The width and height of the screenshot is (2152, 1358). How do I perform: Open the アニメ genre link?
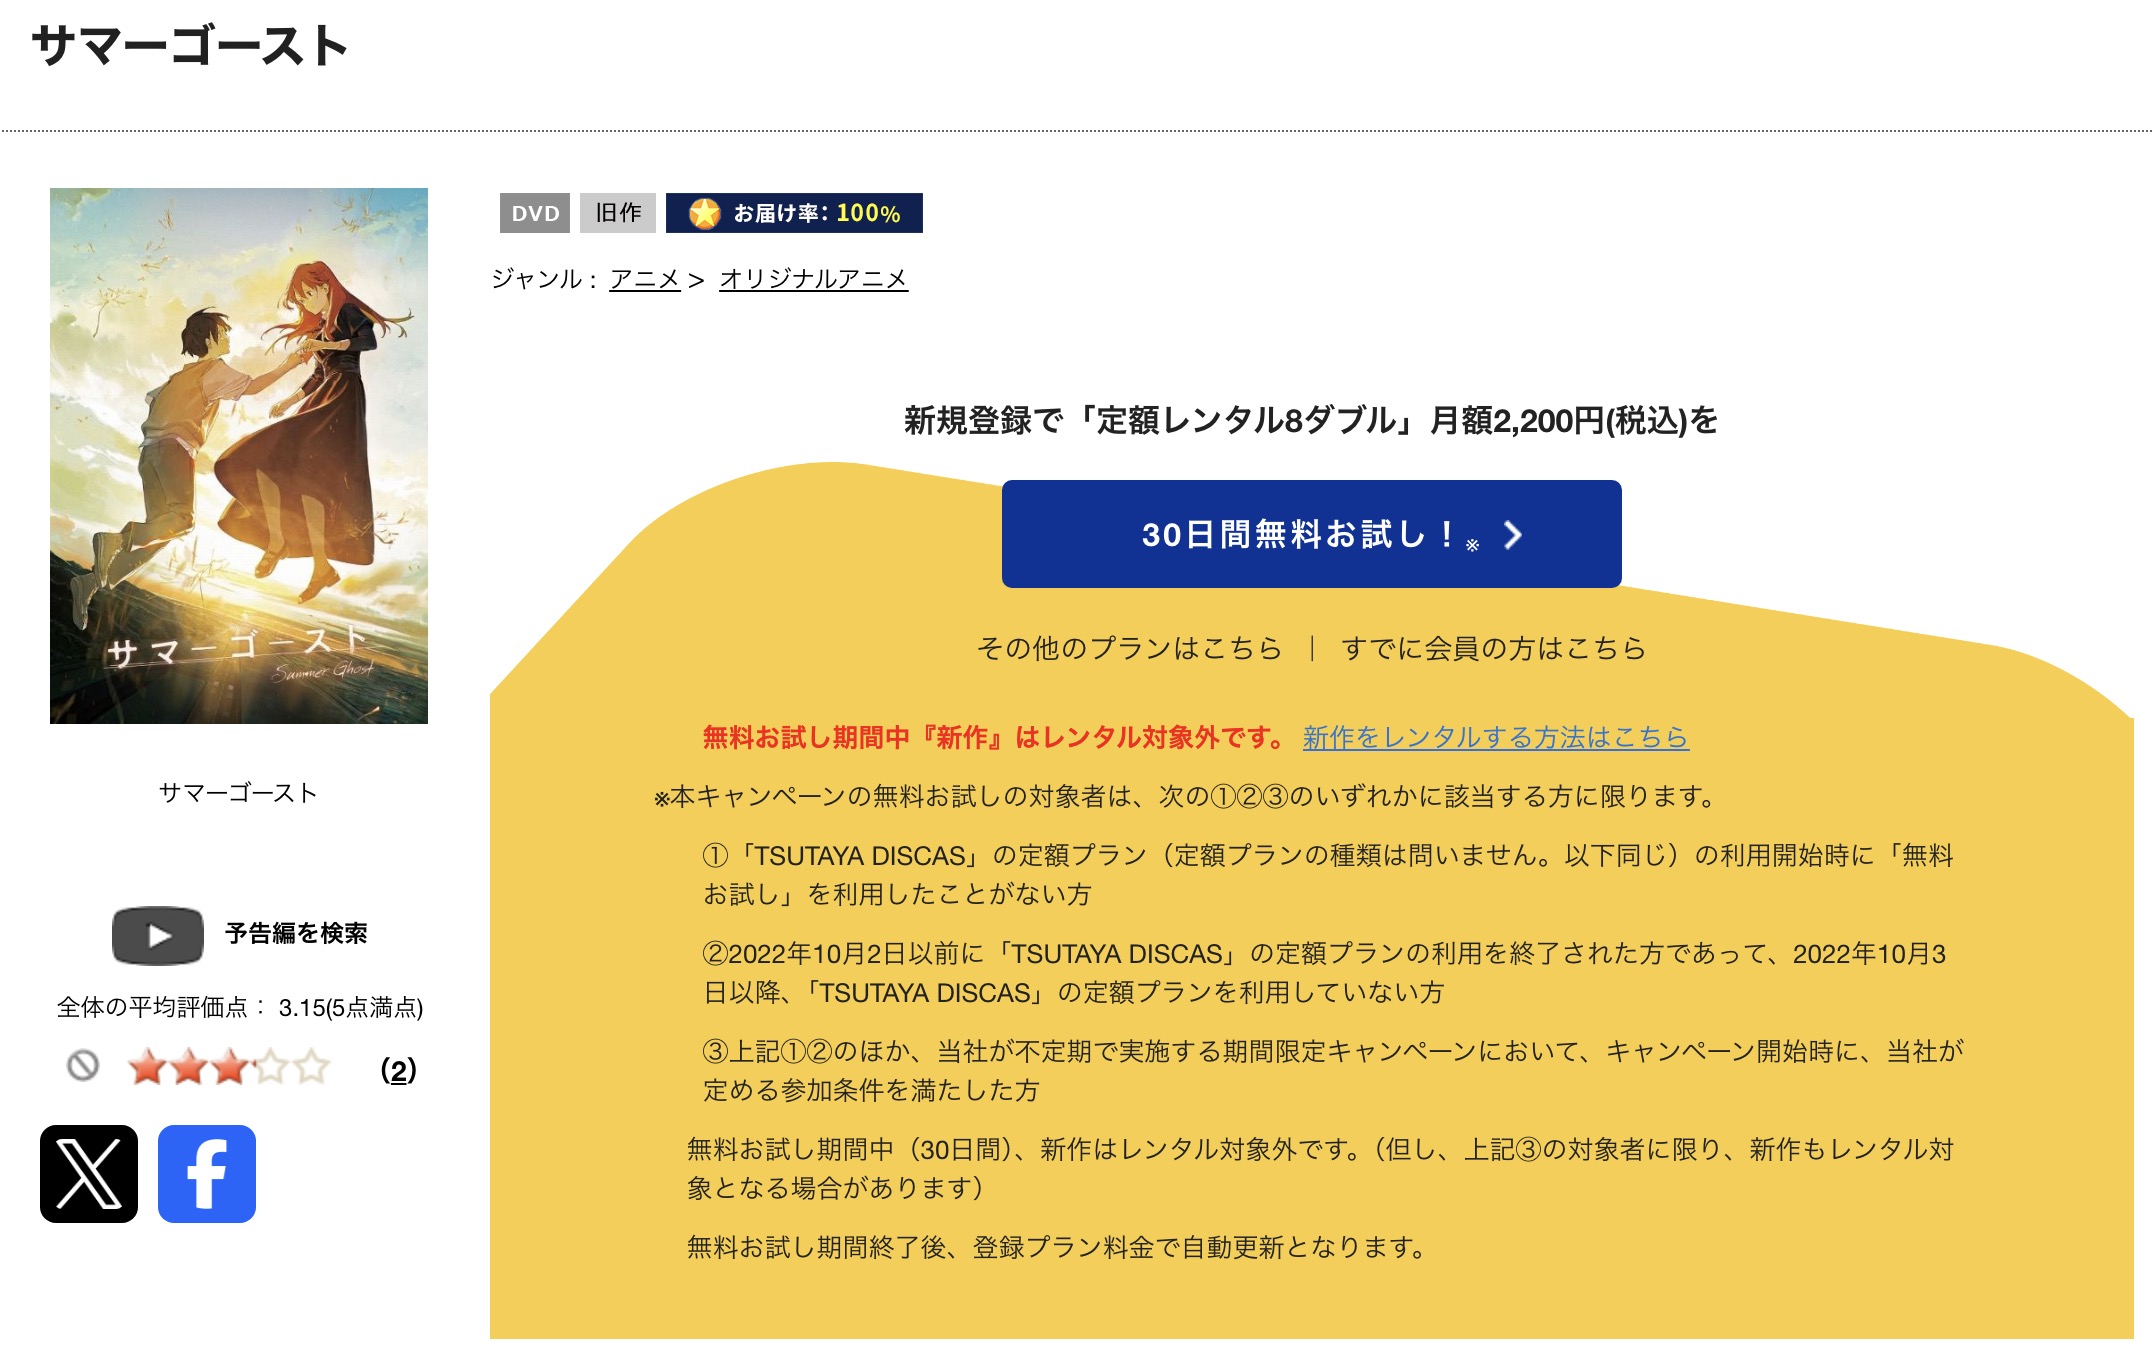tap(645, 279)
